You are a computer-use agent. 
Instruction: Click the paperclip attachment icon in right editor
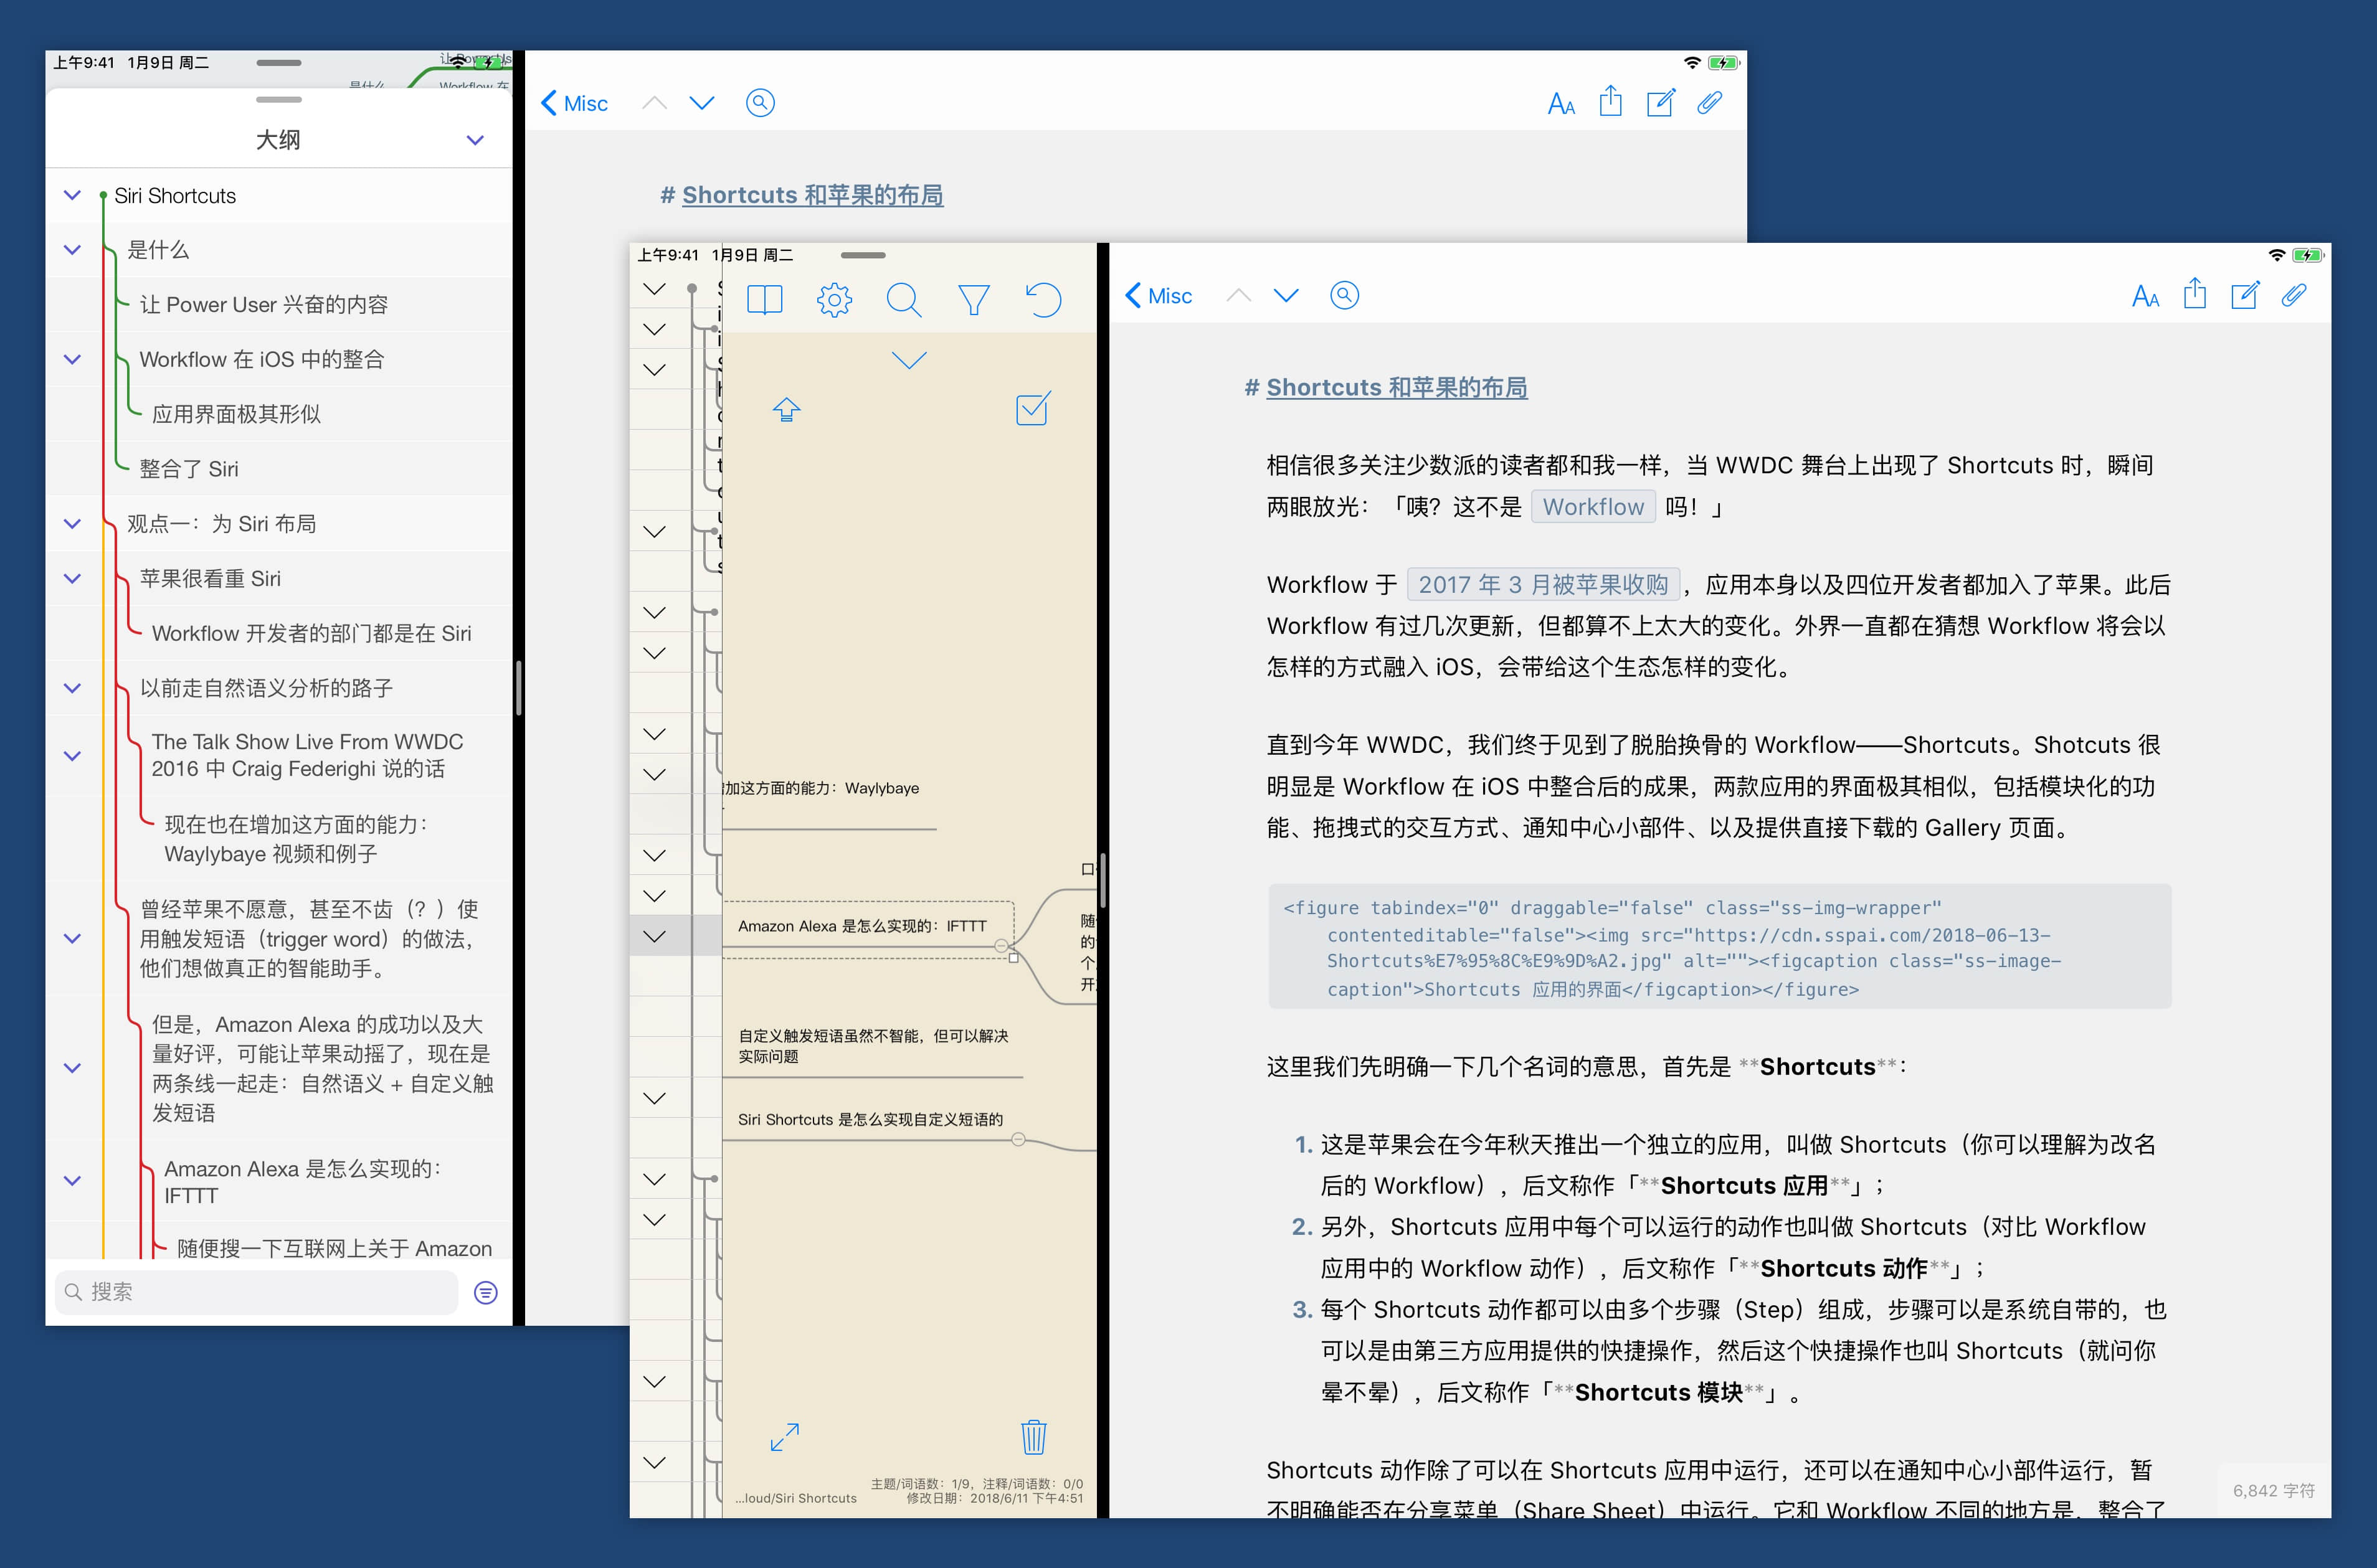pos(2293,295)
